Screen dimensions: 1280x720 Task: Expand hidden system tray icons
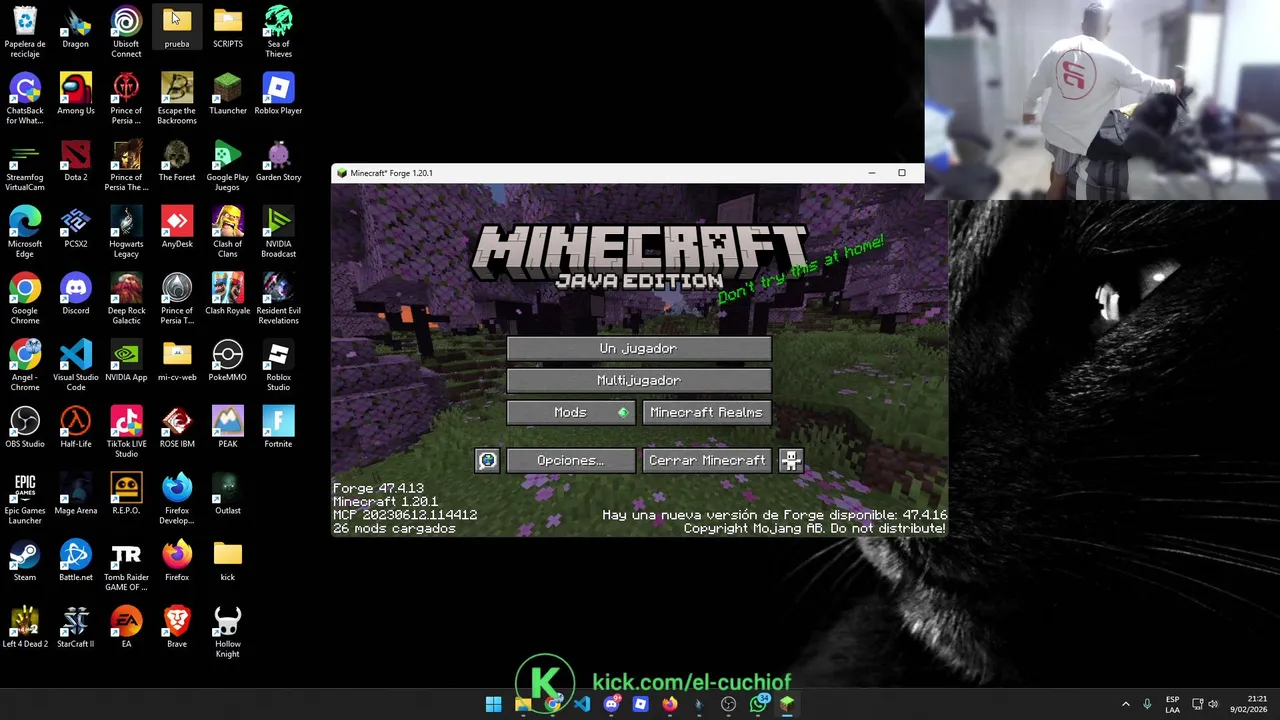(1125, 704)
